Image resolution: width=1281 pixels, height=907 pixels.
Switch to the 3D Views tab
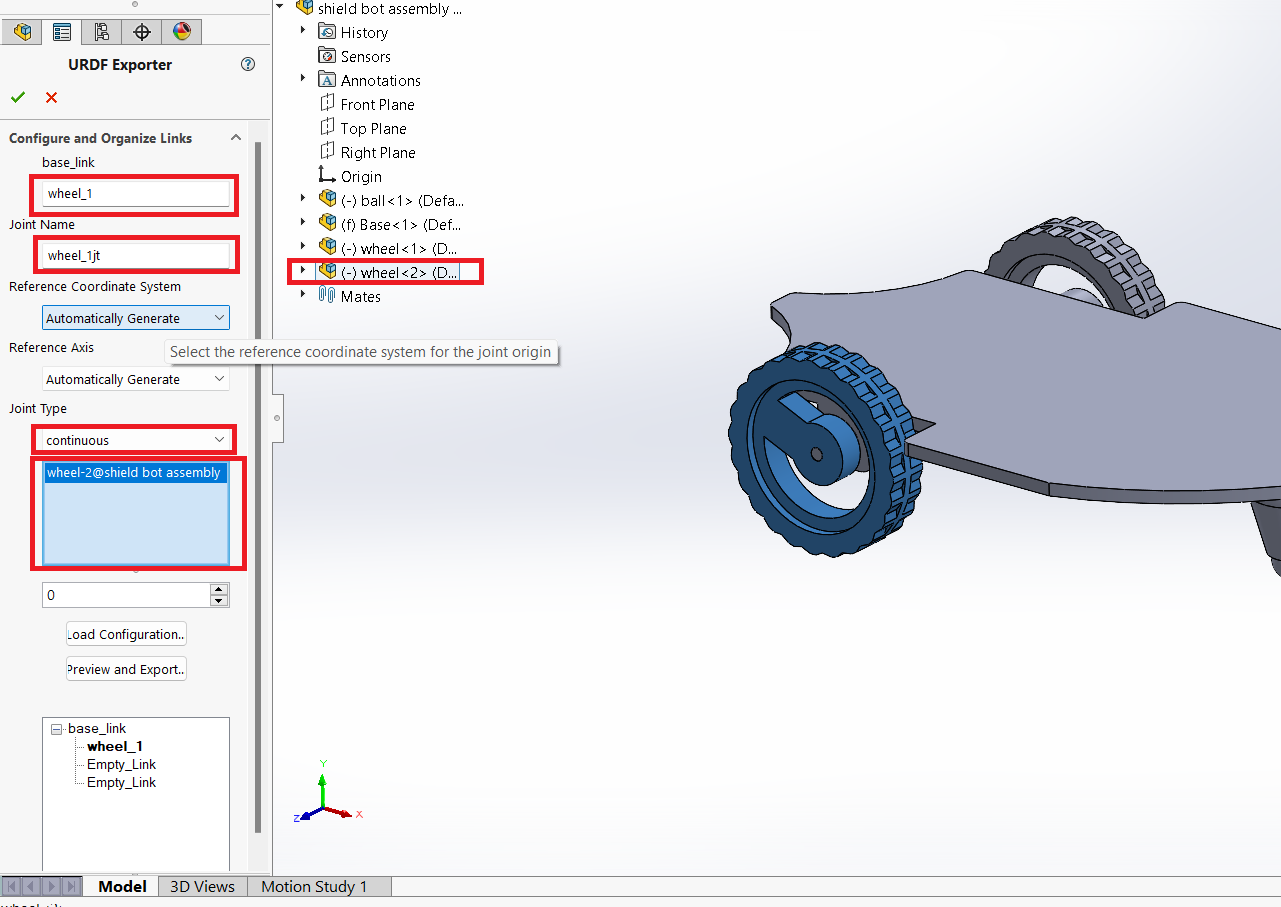coord(202,887)
